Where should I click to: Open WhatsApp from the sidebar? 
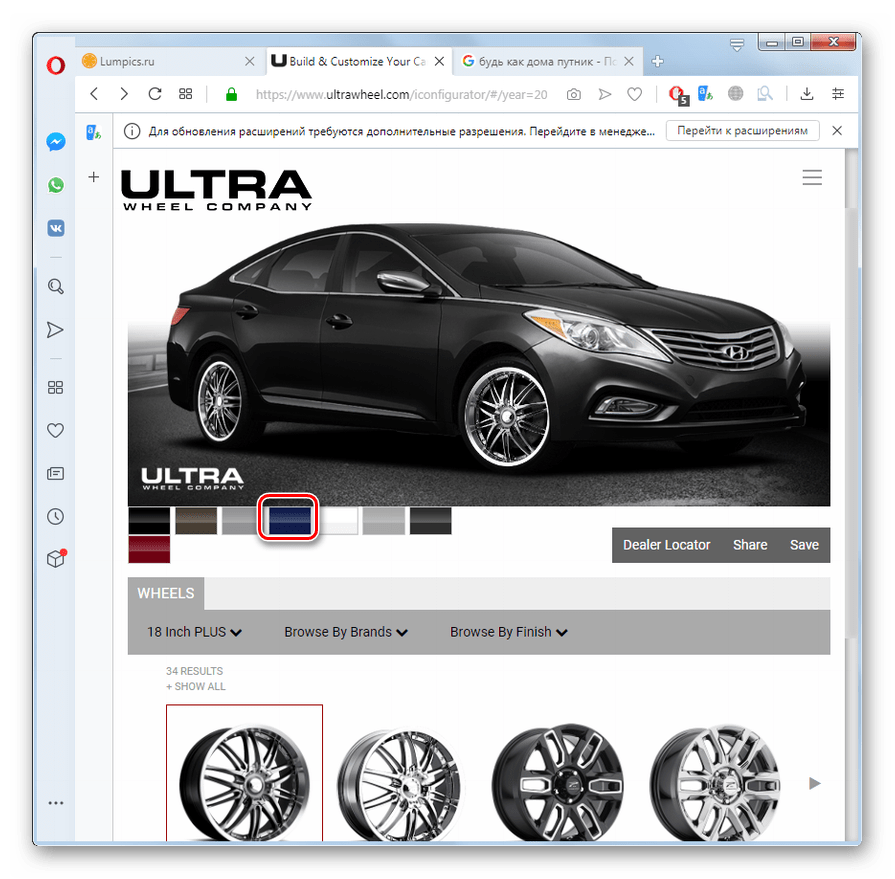[55, 185]
